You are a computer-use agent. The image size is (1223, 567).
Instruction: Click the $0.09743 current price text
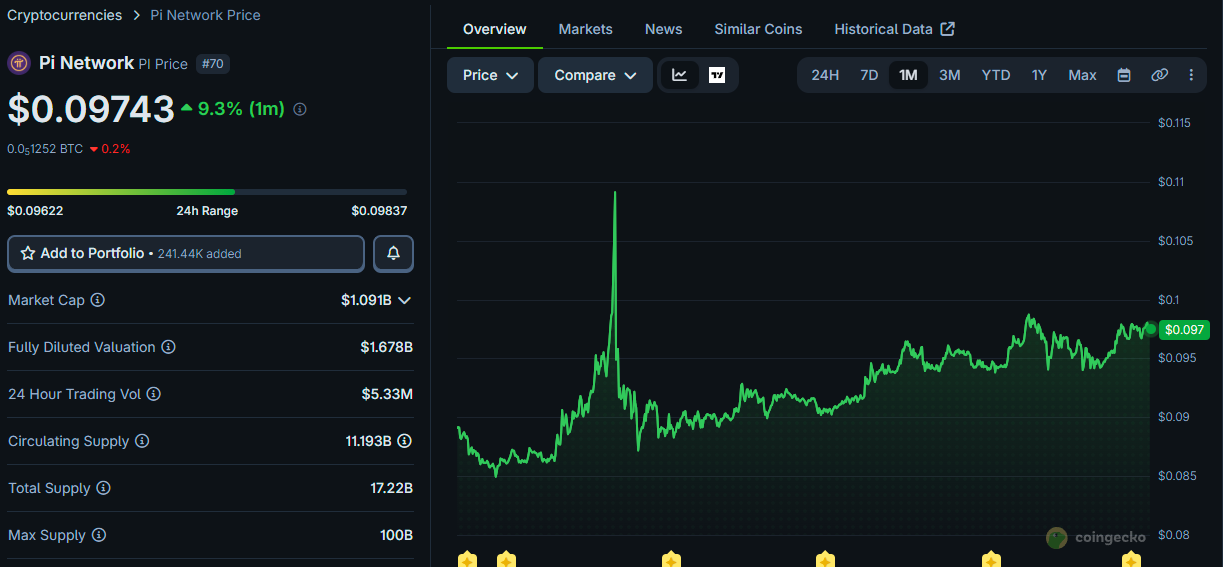point(91,109)
